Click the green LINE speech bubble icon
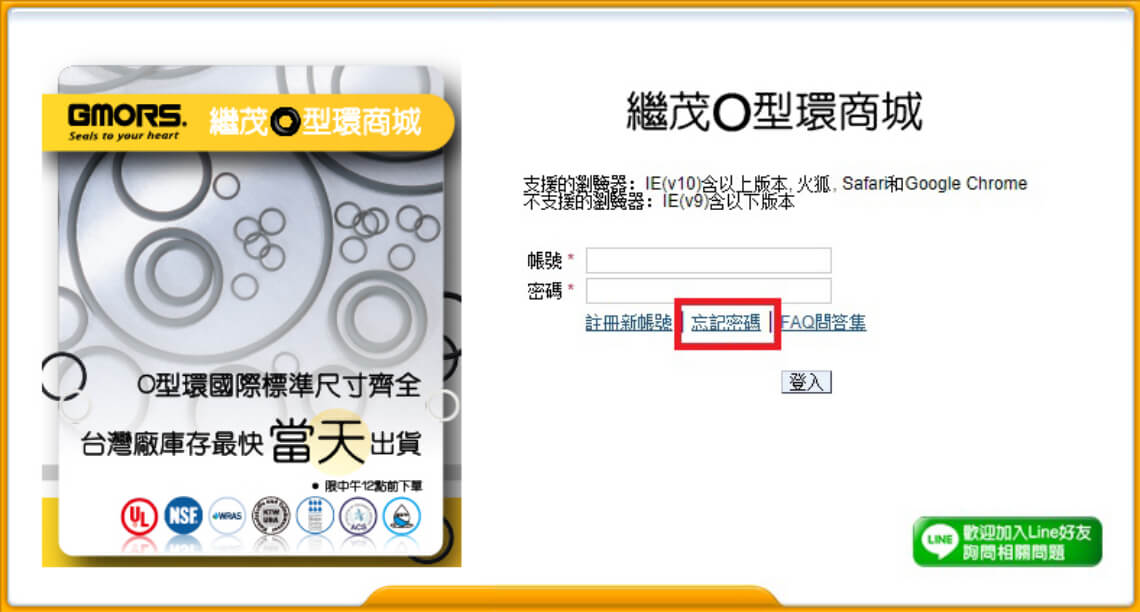 point(939,541)
